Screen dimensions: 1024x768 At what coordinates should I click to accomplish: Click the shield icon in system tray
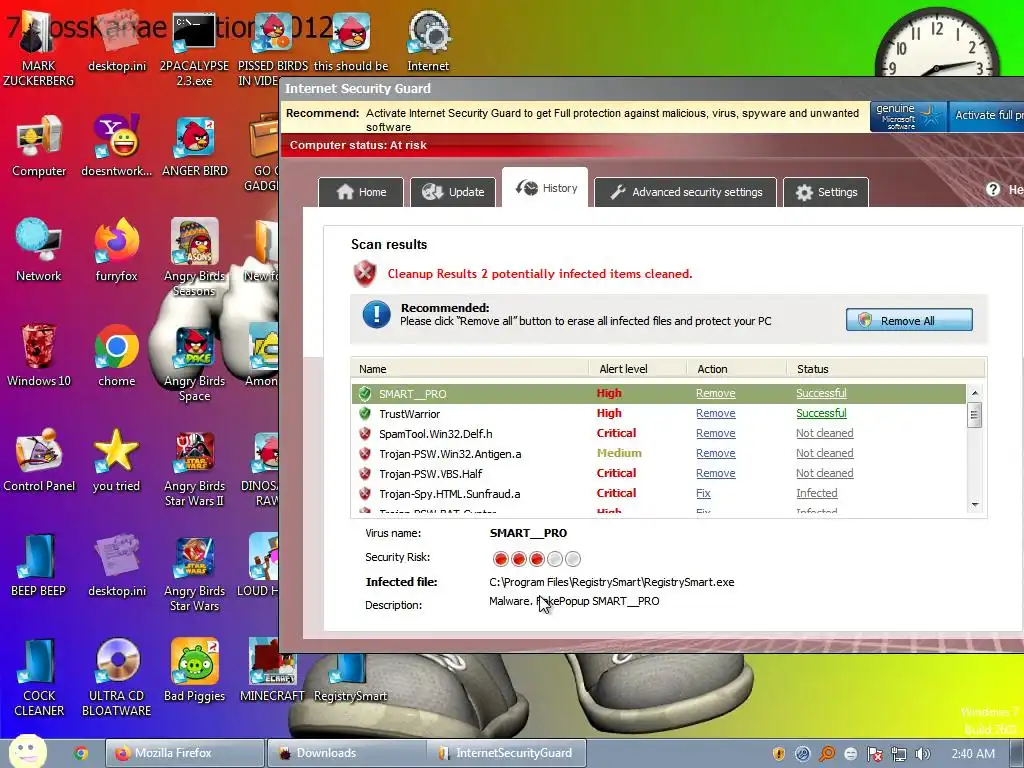point(778,754)
